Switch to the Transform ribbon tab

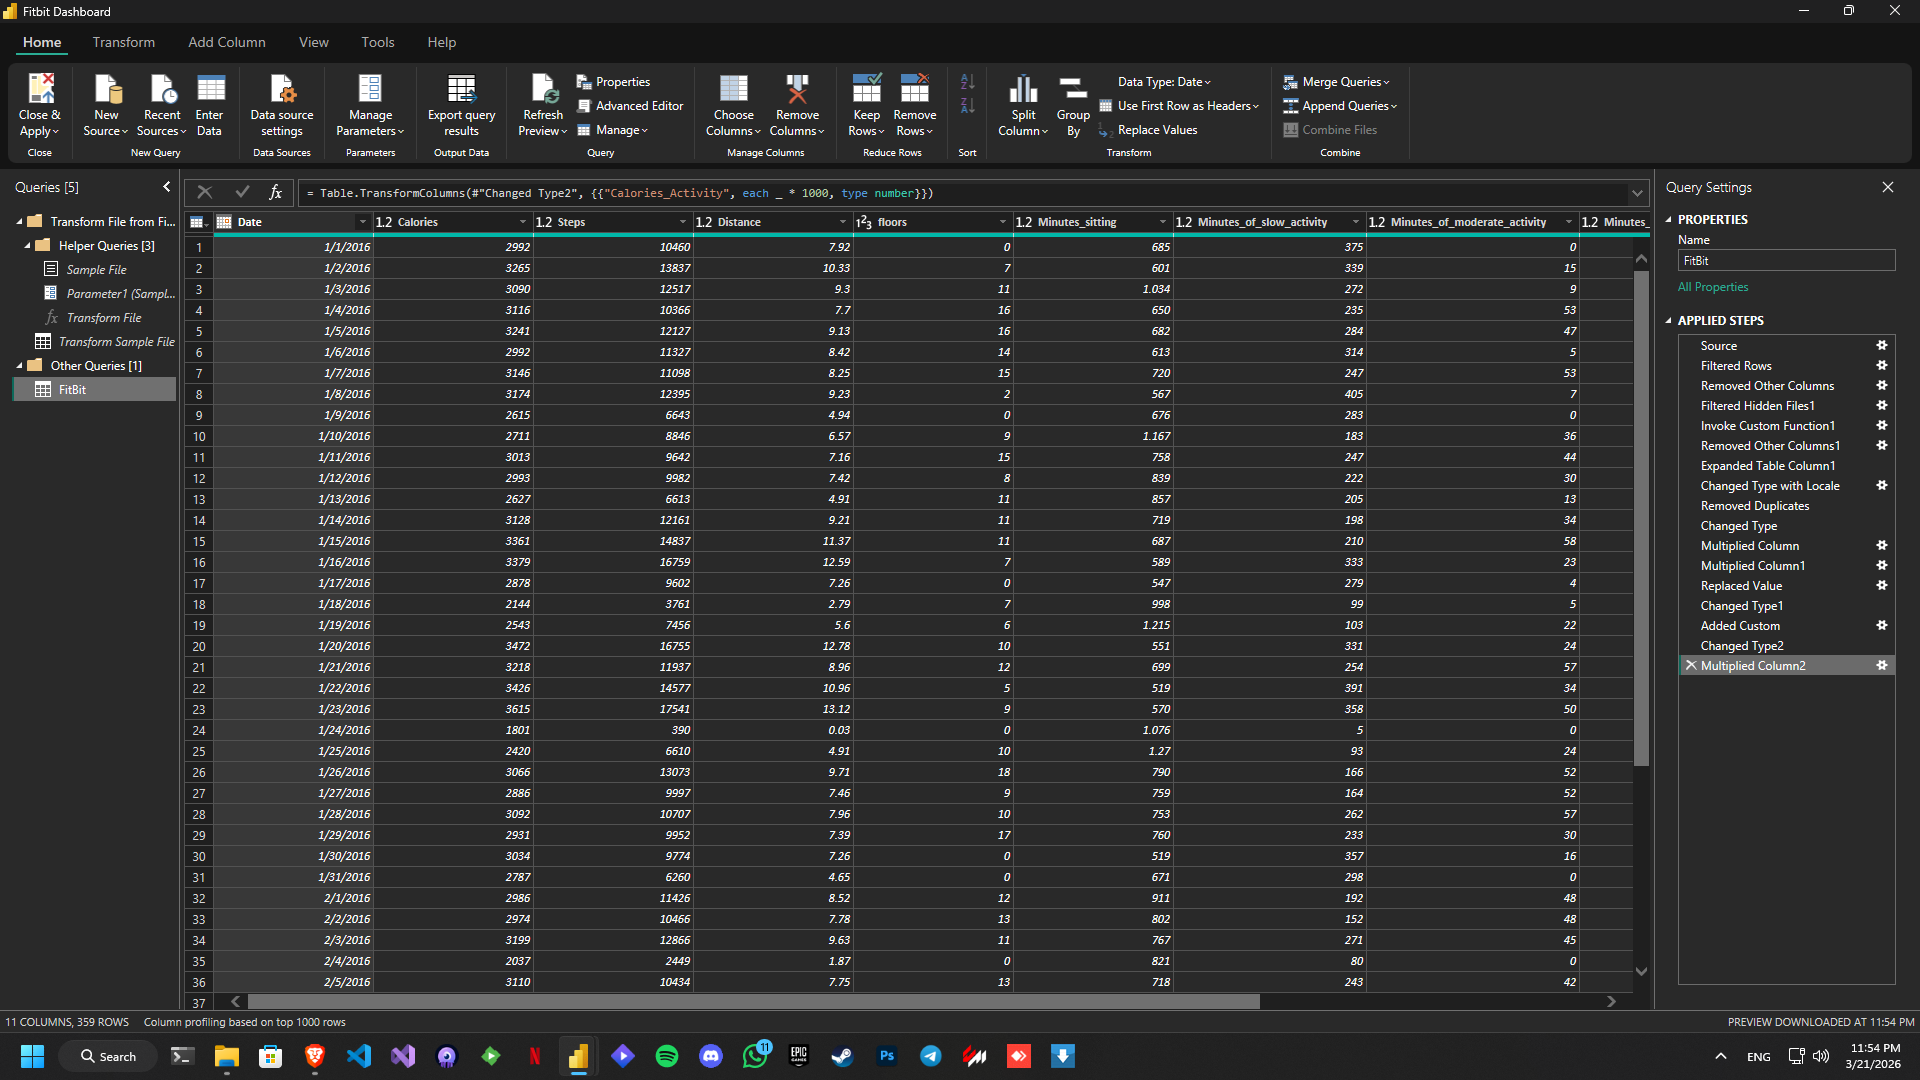[123, 42]
